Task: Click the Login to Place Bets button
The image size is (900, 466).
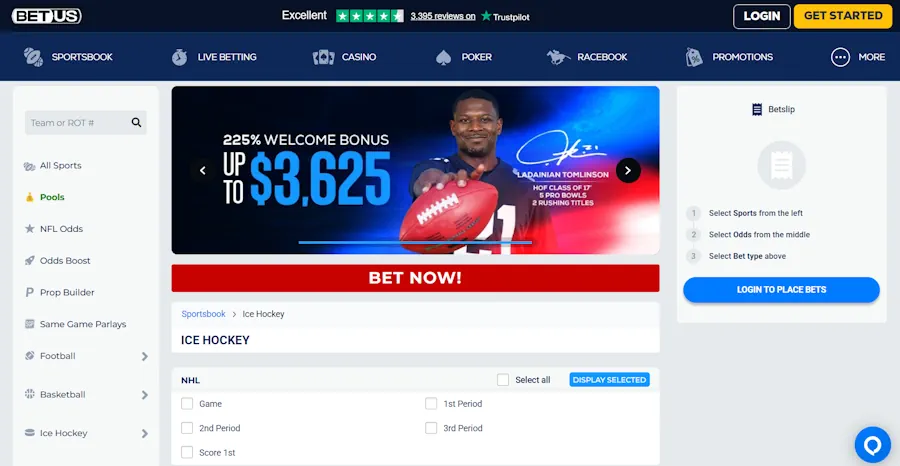Action: 781,290
